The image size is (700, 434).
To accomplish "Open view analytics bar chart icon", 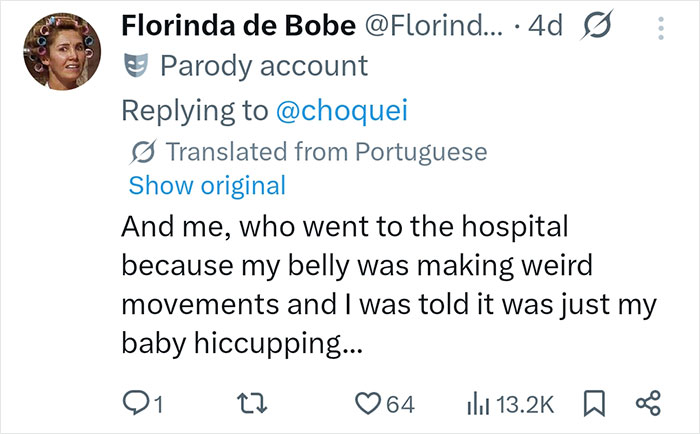I will pyautogui.click(x=477, y=403).
